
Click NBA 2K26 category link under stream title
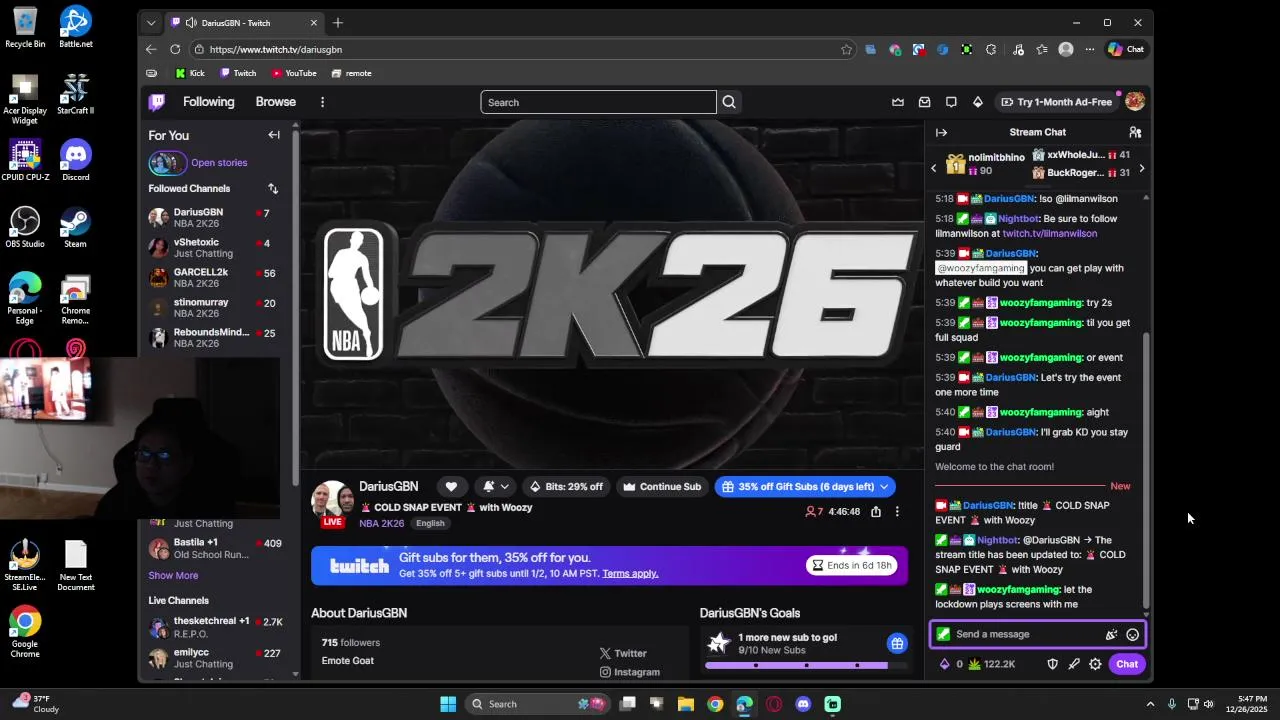coord(382,524)
